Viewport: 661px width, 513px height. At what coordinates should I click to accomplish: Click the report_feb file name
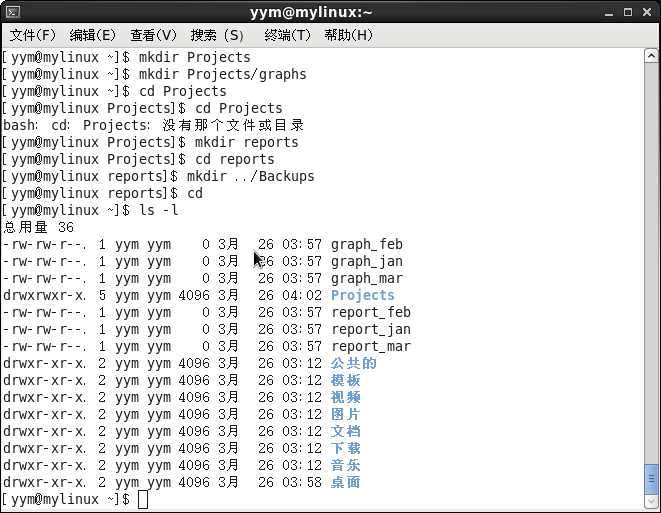coord(371,312)
